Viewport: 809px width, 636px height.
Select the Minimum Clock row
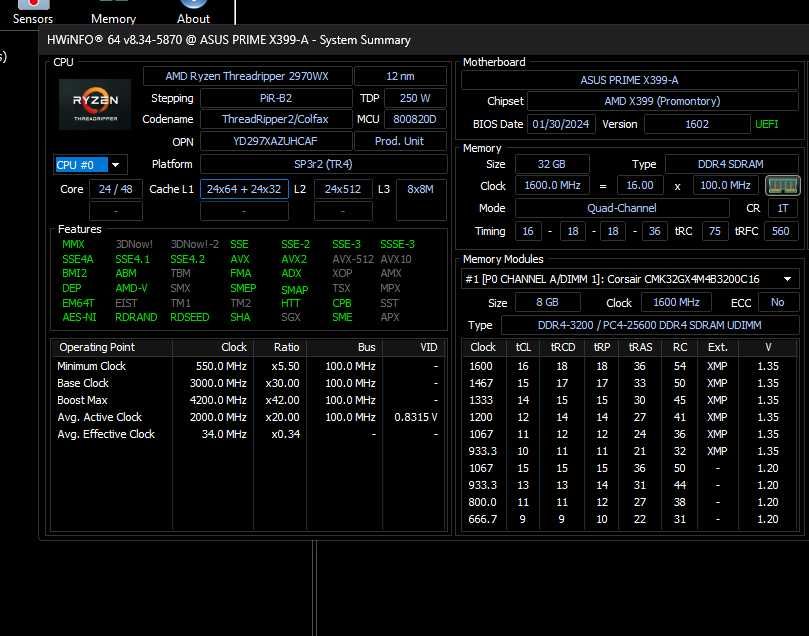coord(248,366)
